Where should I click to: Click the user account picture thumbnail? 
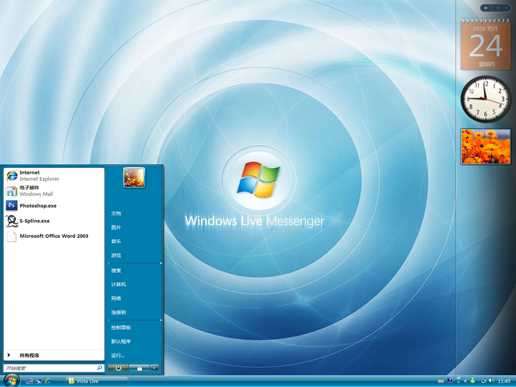(134, 177)
